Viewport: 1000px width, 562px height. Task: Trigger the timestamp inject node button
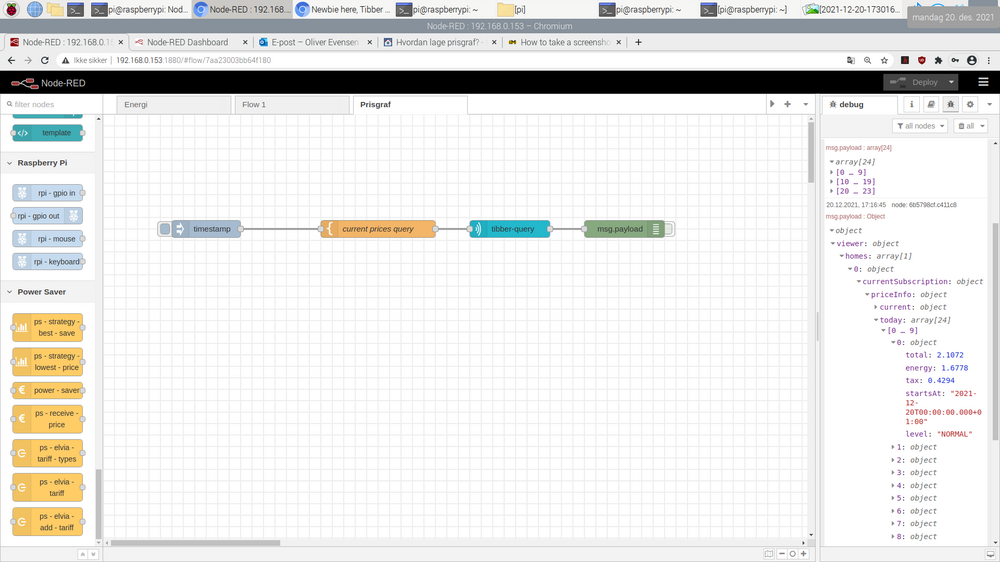click(x=165, y=229)
